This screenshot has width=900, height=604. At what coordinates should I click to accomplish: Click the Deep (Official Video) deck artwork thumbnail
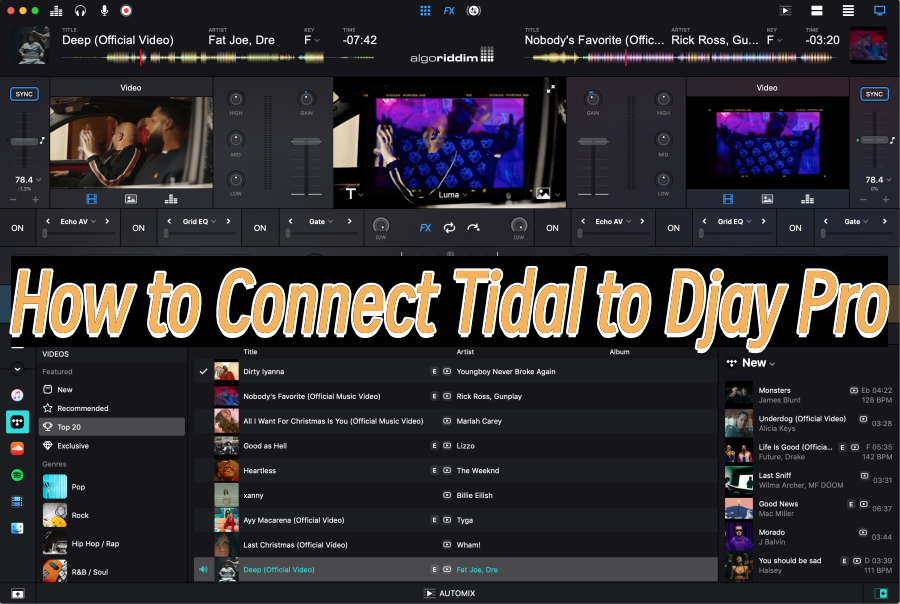point(32,45)
